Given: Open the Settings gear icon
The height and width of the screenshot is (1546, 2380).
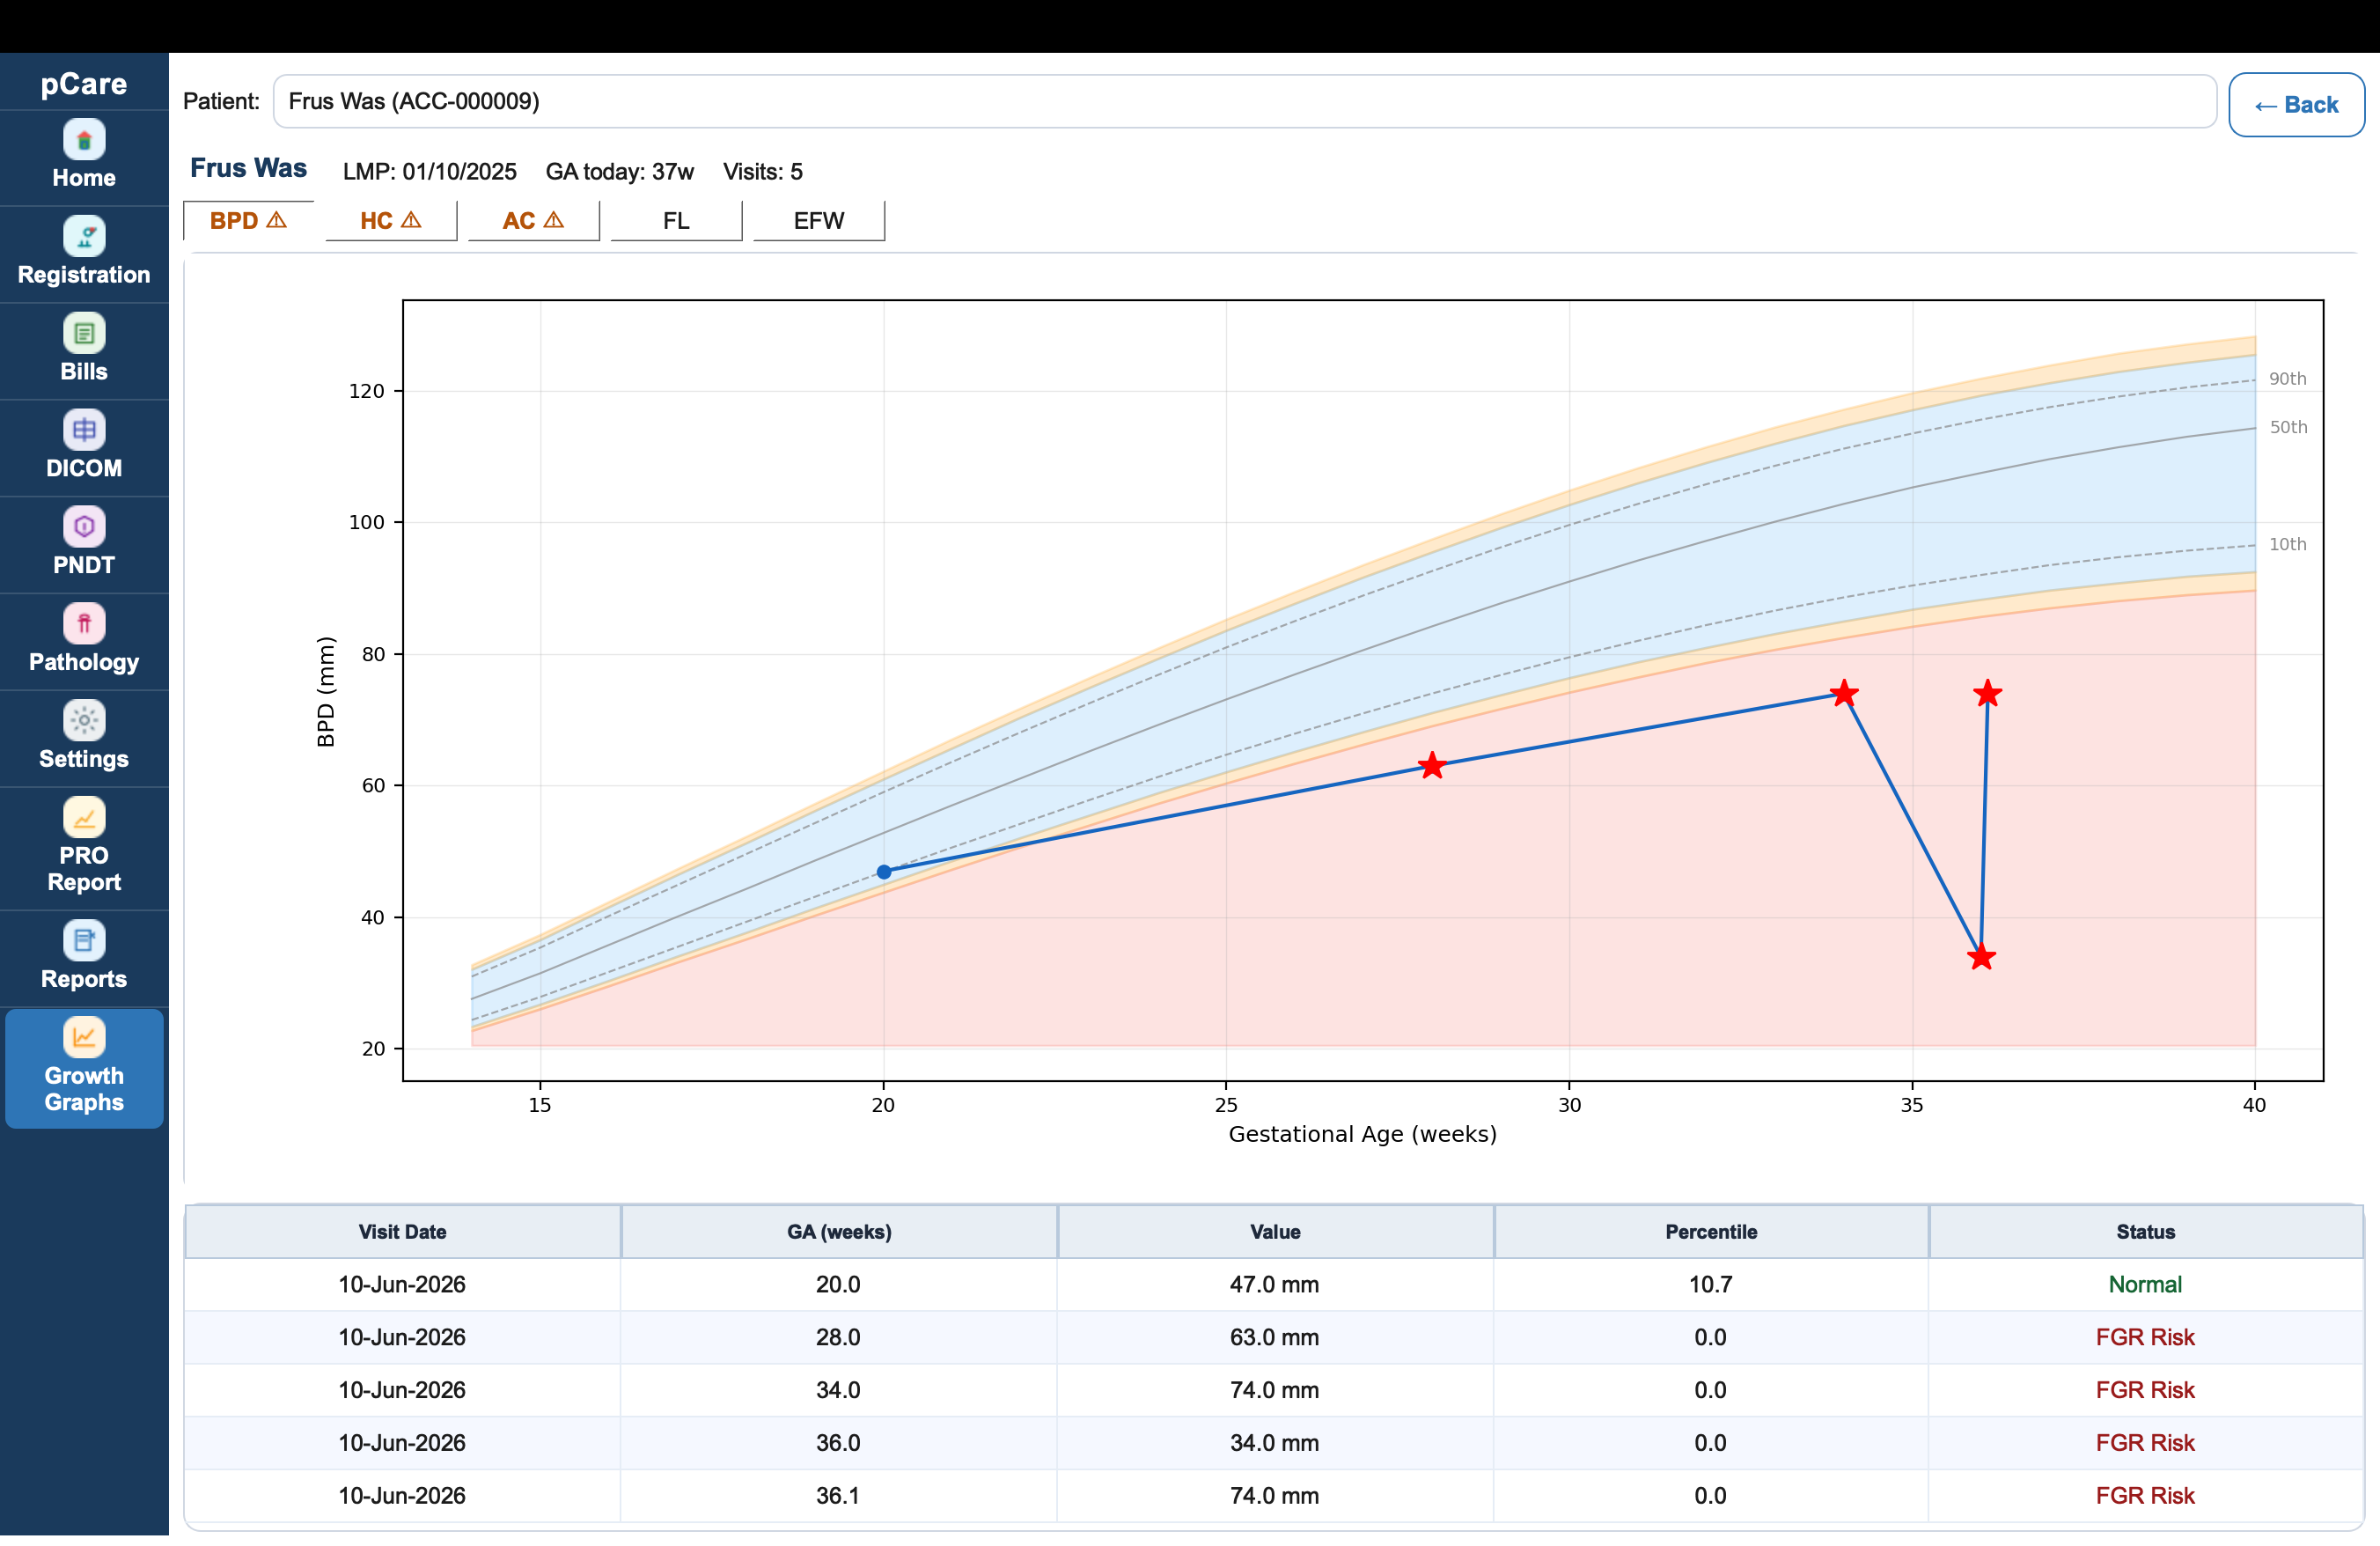Looking at the screenshot, I should point(84,720).
